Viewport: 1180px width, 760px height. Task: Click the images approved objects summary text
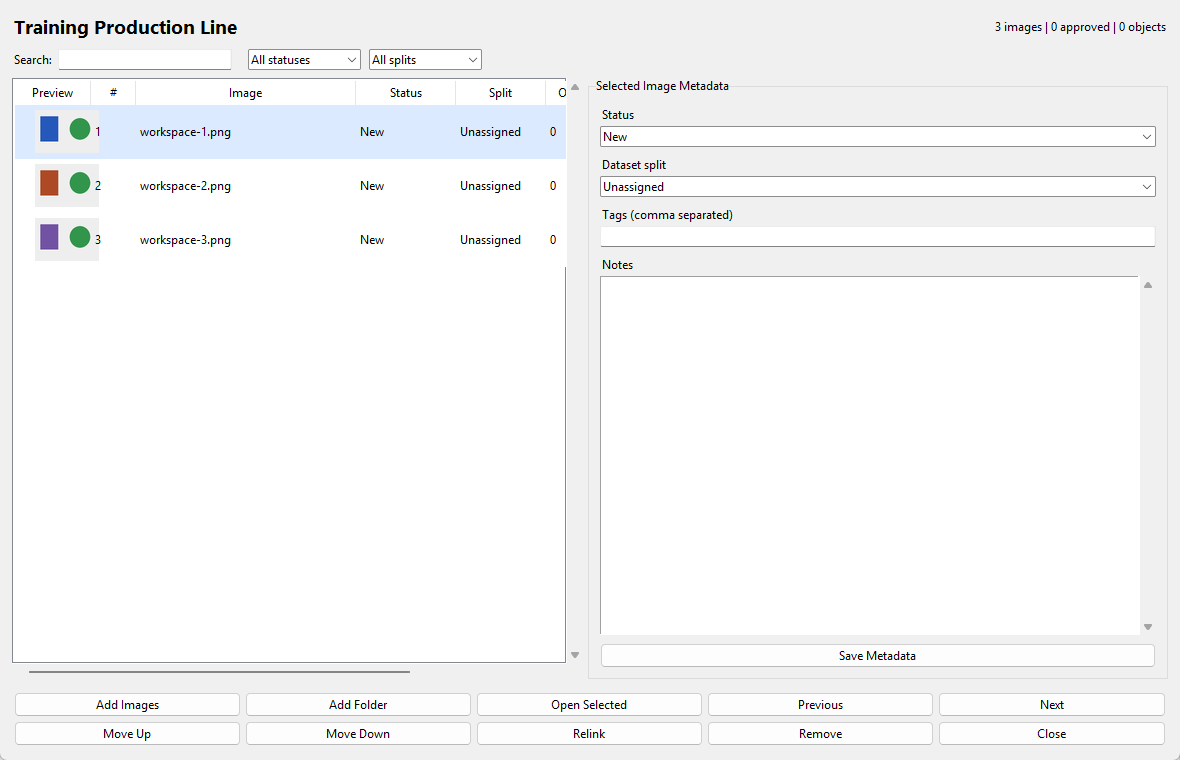tap(1080, 27)
